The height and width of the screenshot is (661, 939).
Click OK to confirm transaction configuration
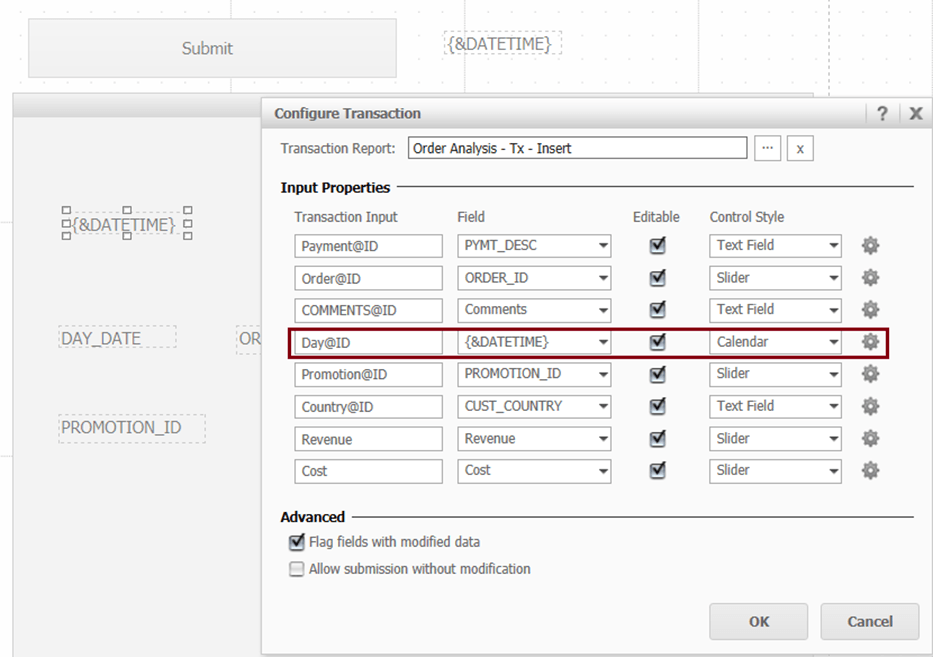coord(759,621)
